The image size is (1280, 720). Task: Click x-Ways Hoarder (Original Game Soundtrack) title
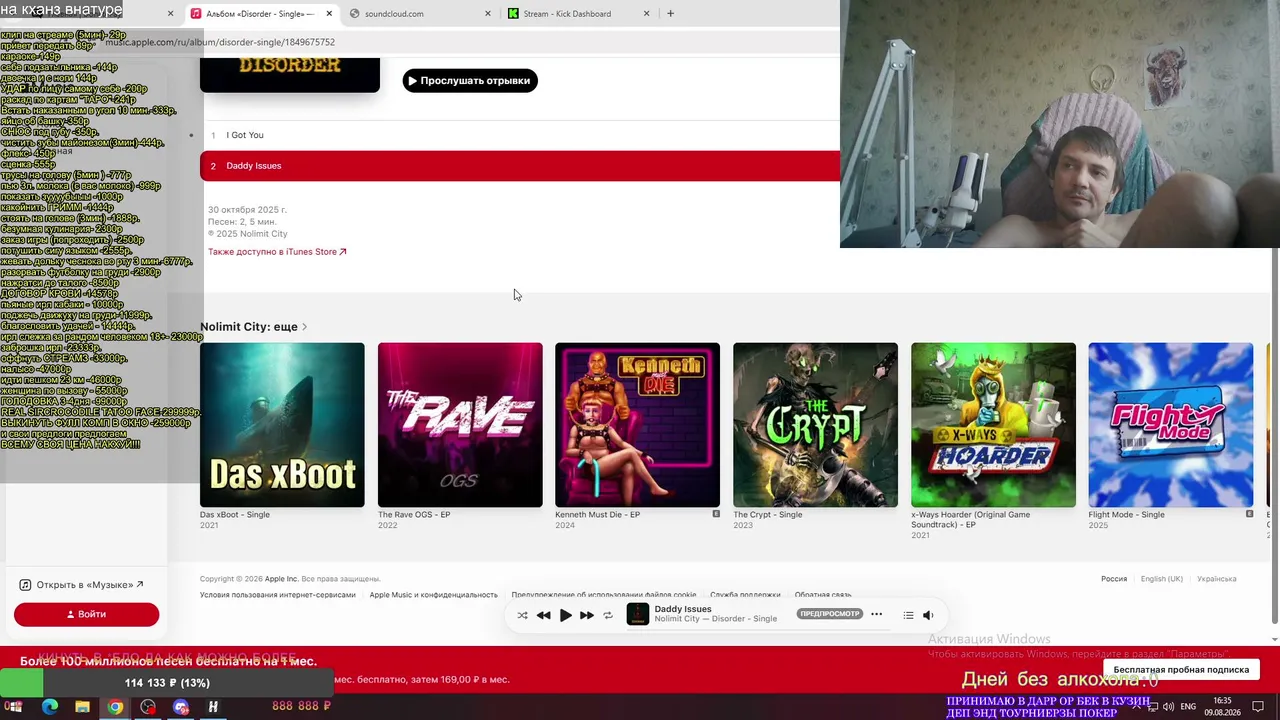point(970,519)
